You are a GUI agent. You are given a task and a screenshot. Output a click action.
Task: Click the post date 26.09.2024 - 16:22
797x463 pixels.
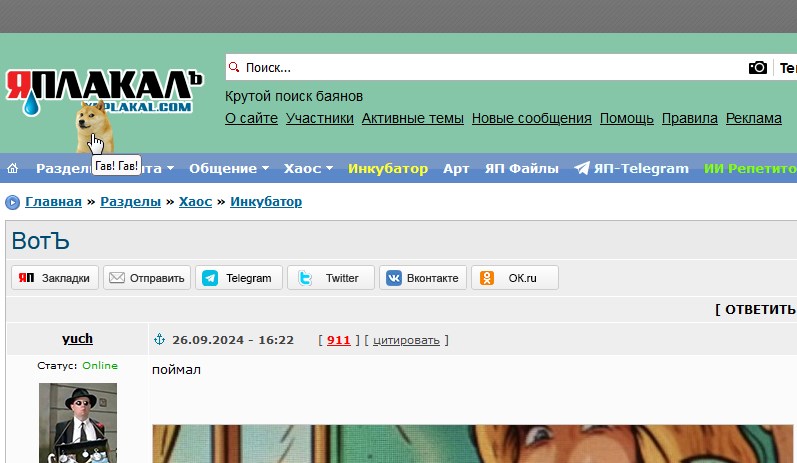pos(233,340)
